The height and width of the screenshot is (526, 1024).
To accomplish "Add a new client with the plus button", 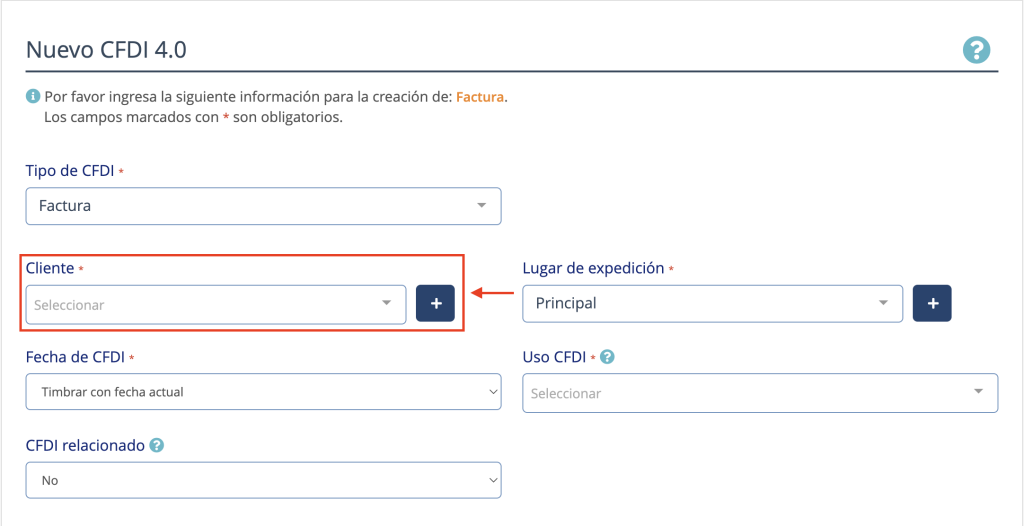I will 435,303.
